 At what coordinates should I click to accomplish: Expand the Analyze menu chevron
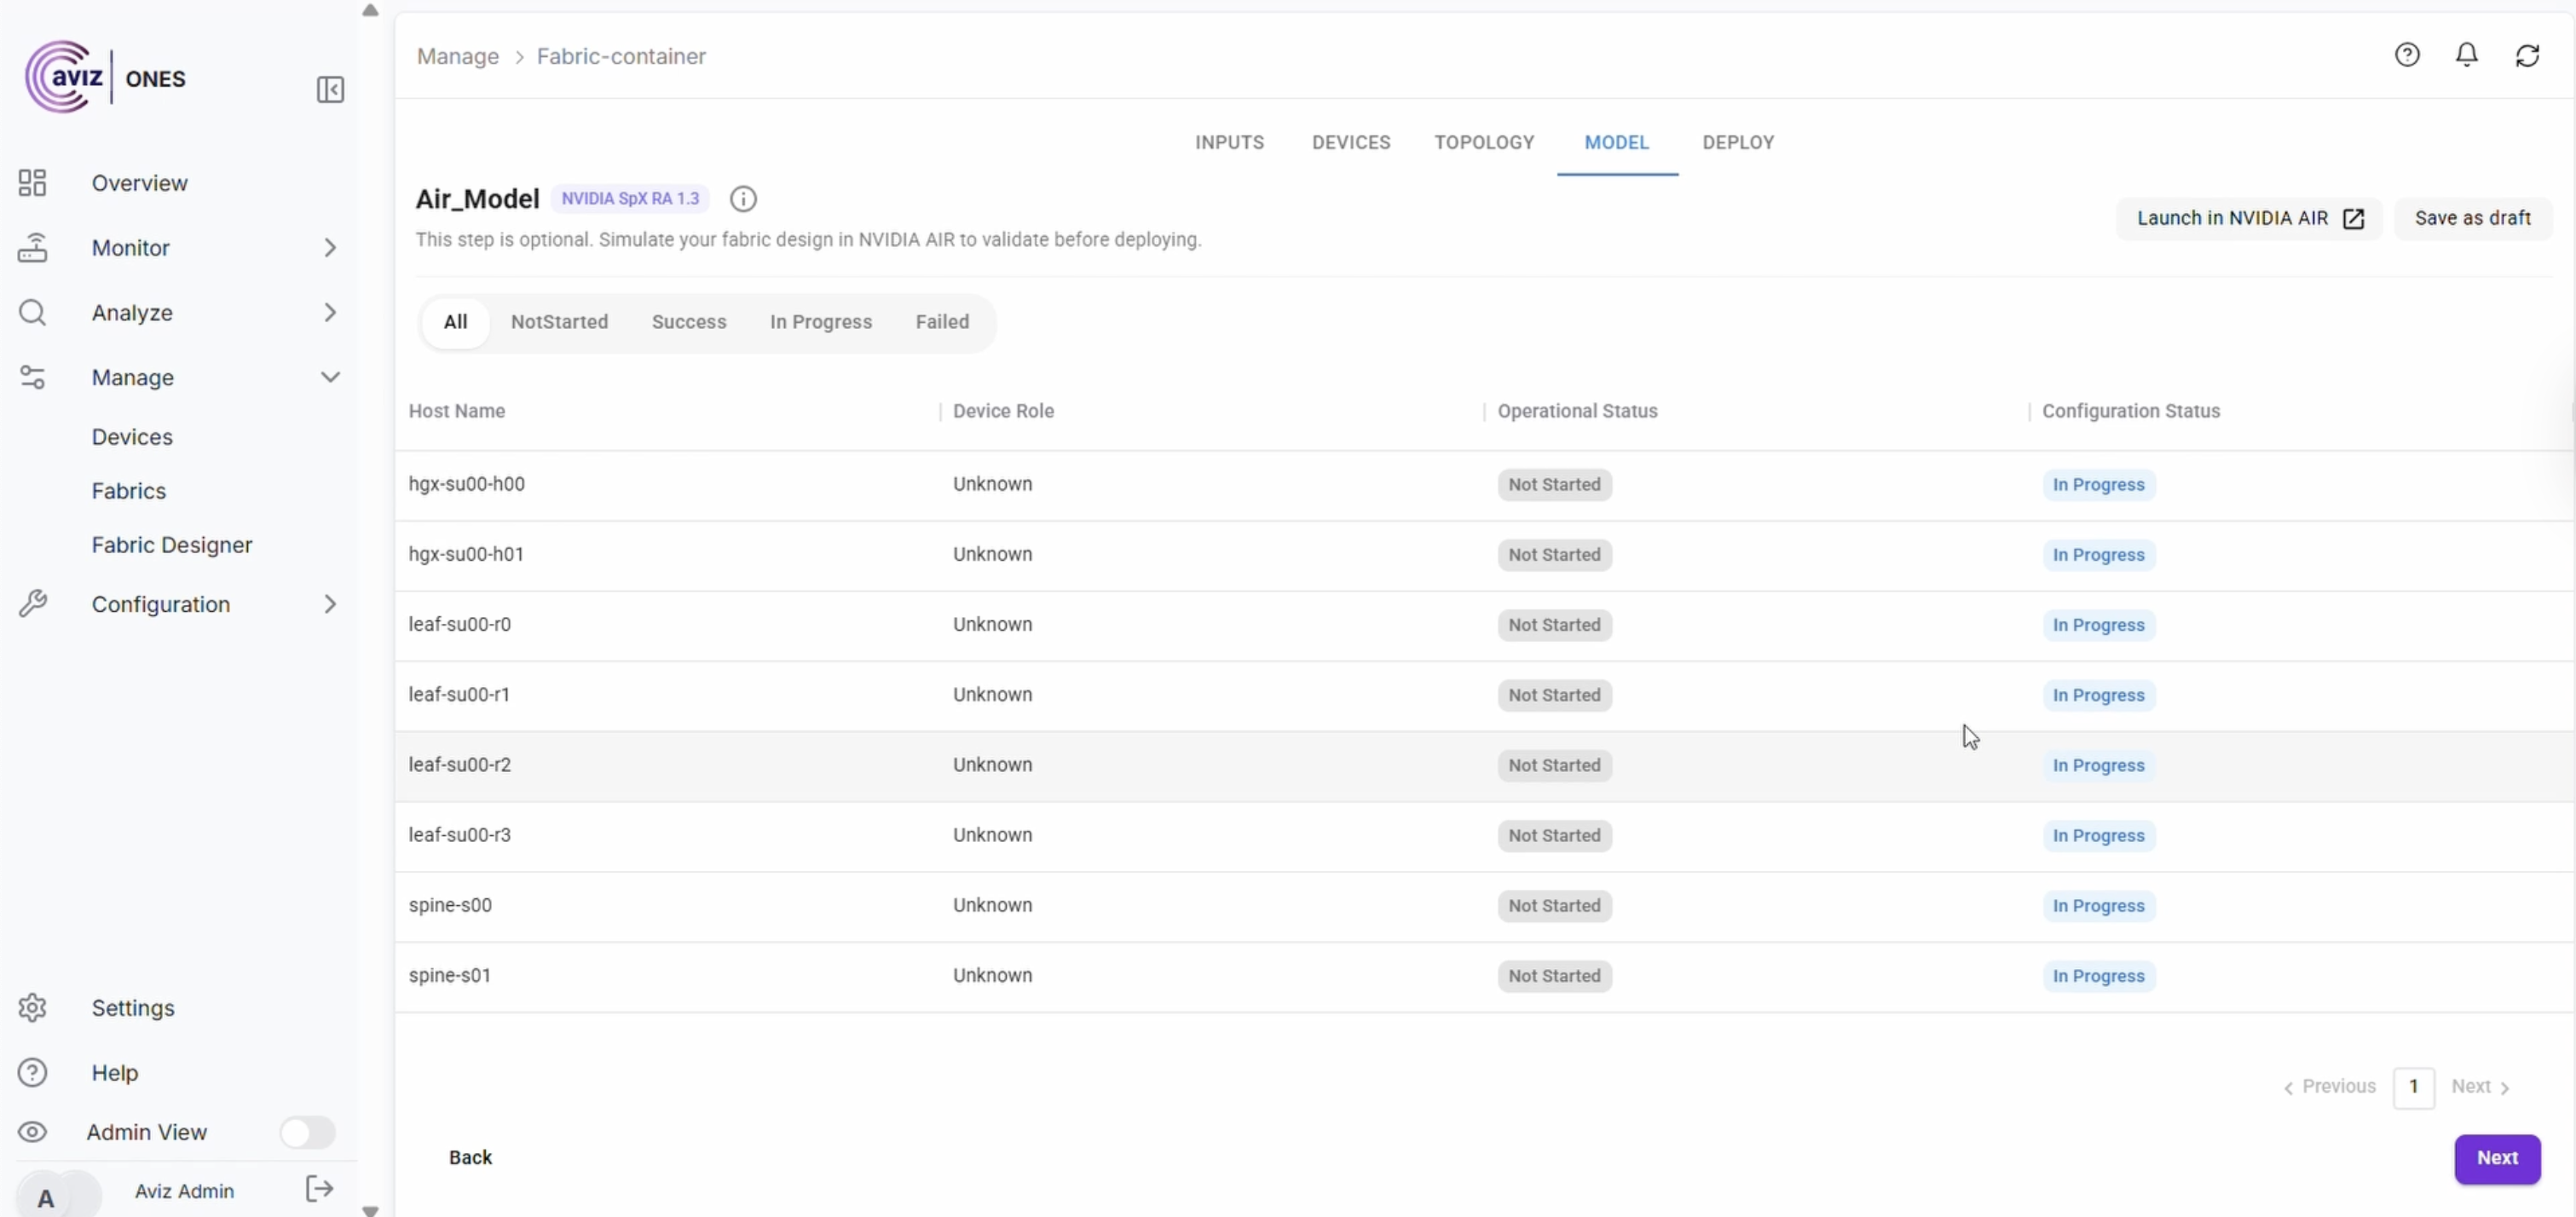pos(330,313)
